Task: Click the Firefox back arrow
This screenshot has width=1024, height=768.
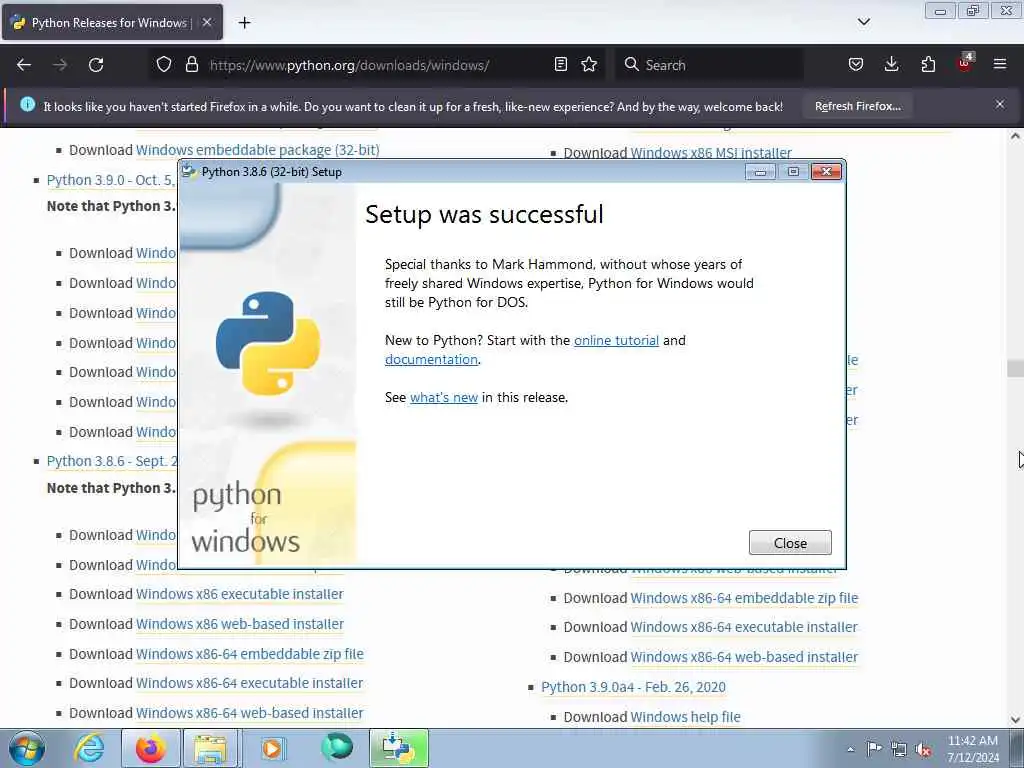Action: pos(24,65)
